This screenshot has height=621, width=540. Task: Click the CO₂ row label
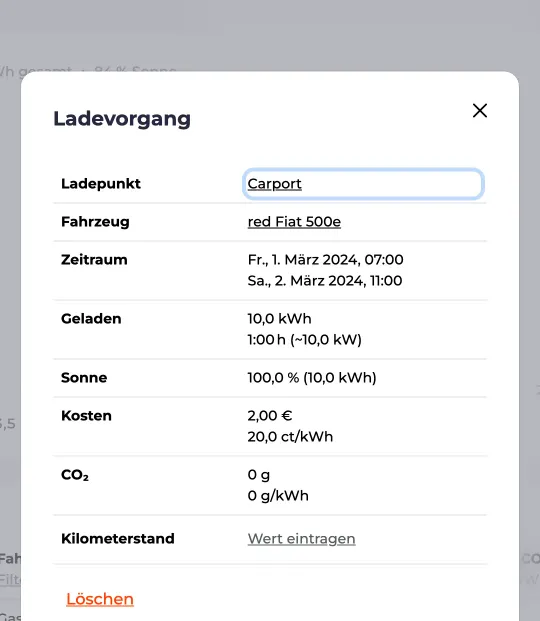(75, 475)
